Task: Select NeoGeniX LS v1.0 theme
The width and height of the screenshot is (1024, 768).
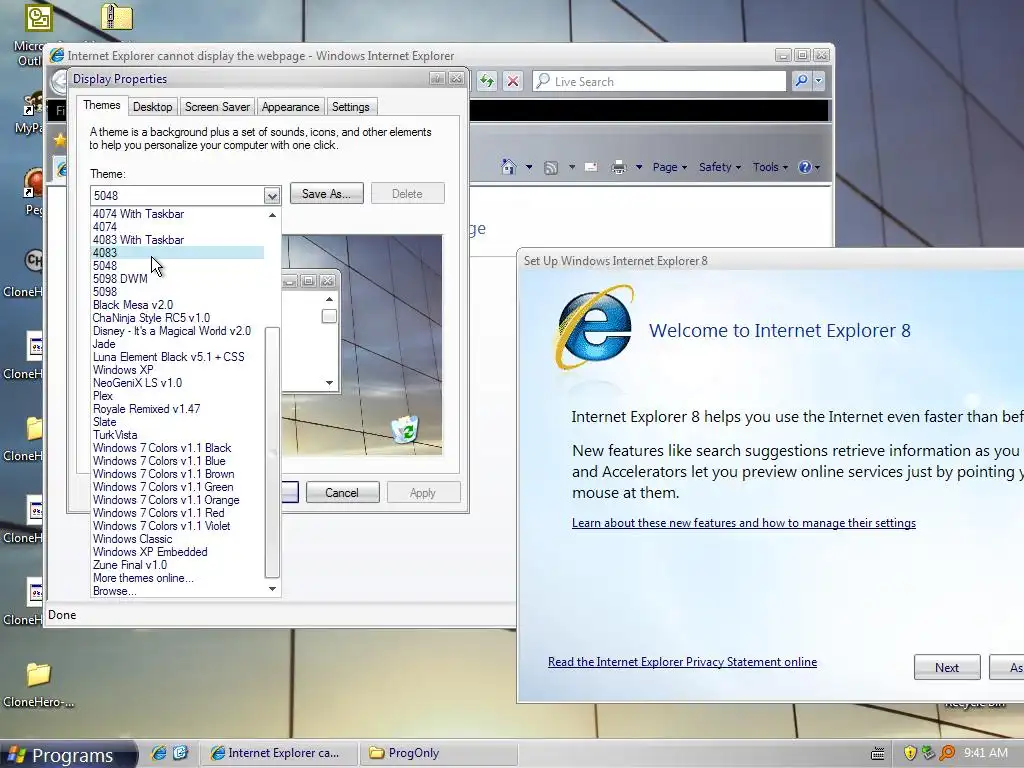Action: coord(178,383)
